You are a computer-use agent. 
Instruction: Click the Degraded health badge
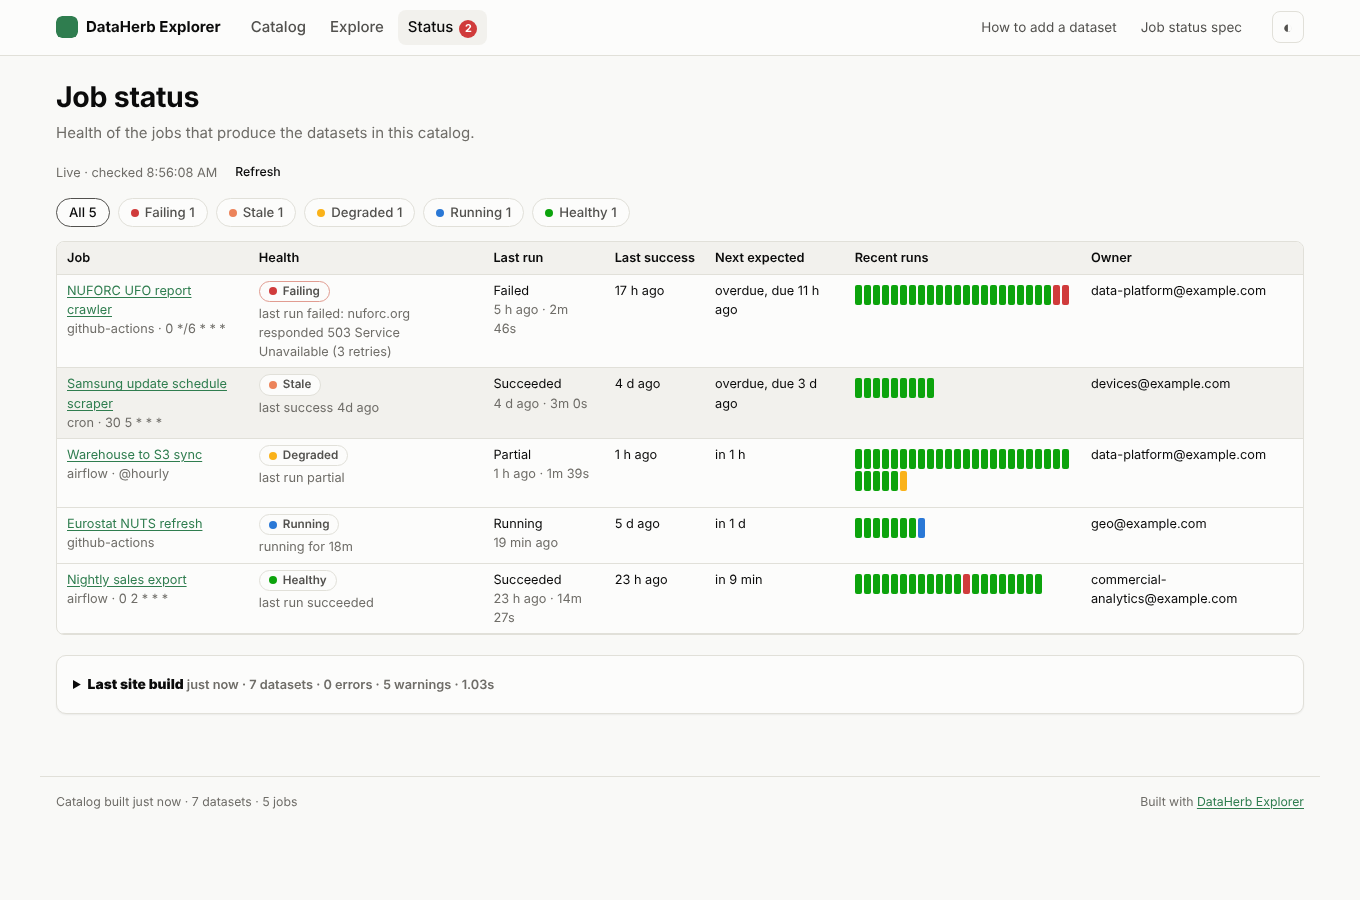tap(303, 455)
